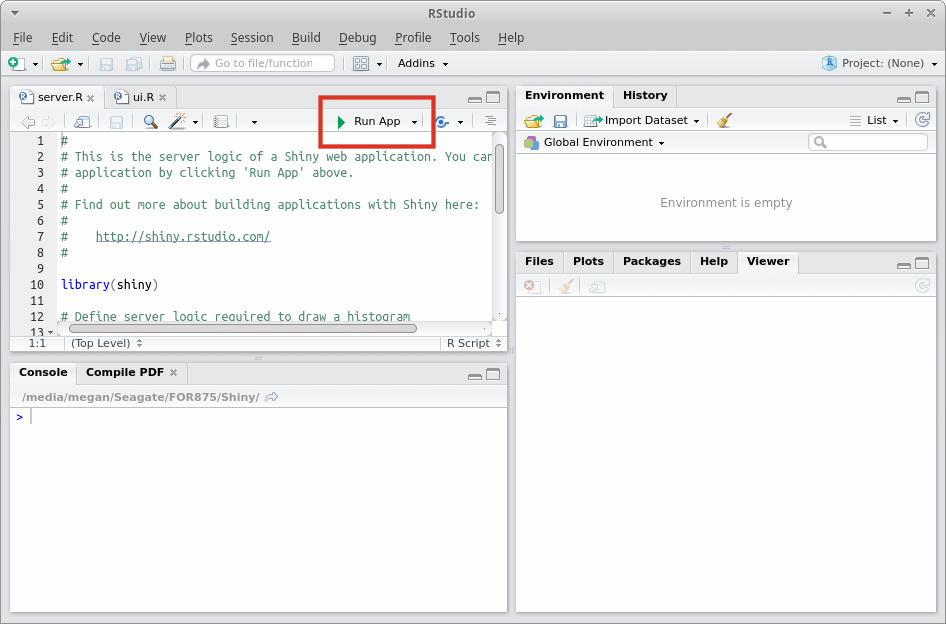The width and height of the screenshot is (946, 624).
Task: Open the List view dropdown in Environment
Action: 874,121
